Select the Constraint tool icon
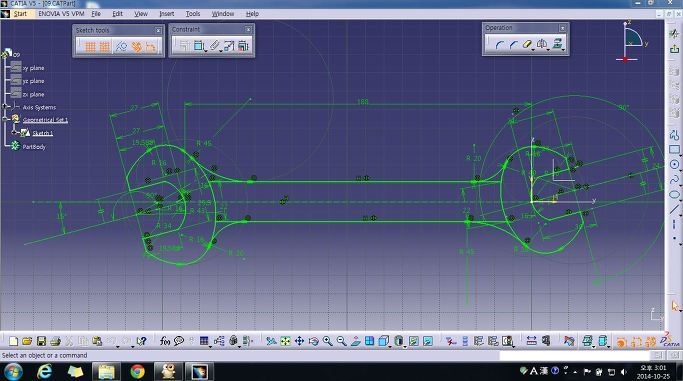Image resolution: width=683 pixels, height=381 pixels. tap(199, 45)
